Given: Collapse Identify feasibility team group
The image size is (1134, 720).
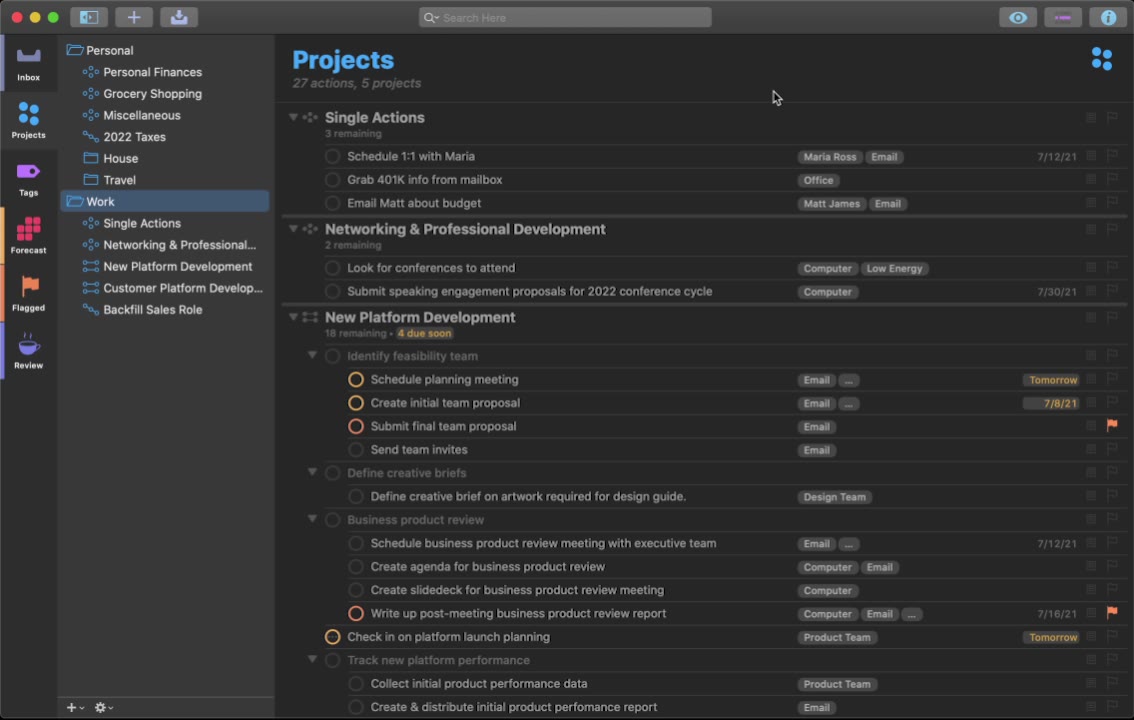Looking at the screenshot, I should (x=312, y=355).
